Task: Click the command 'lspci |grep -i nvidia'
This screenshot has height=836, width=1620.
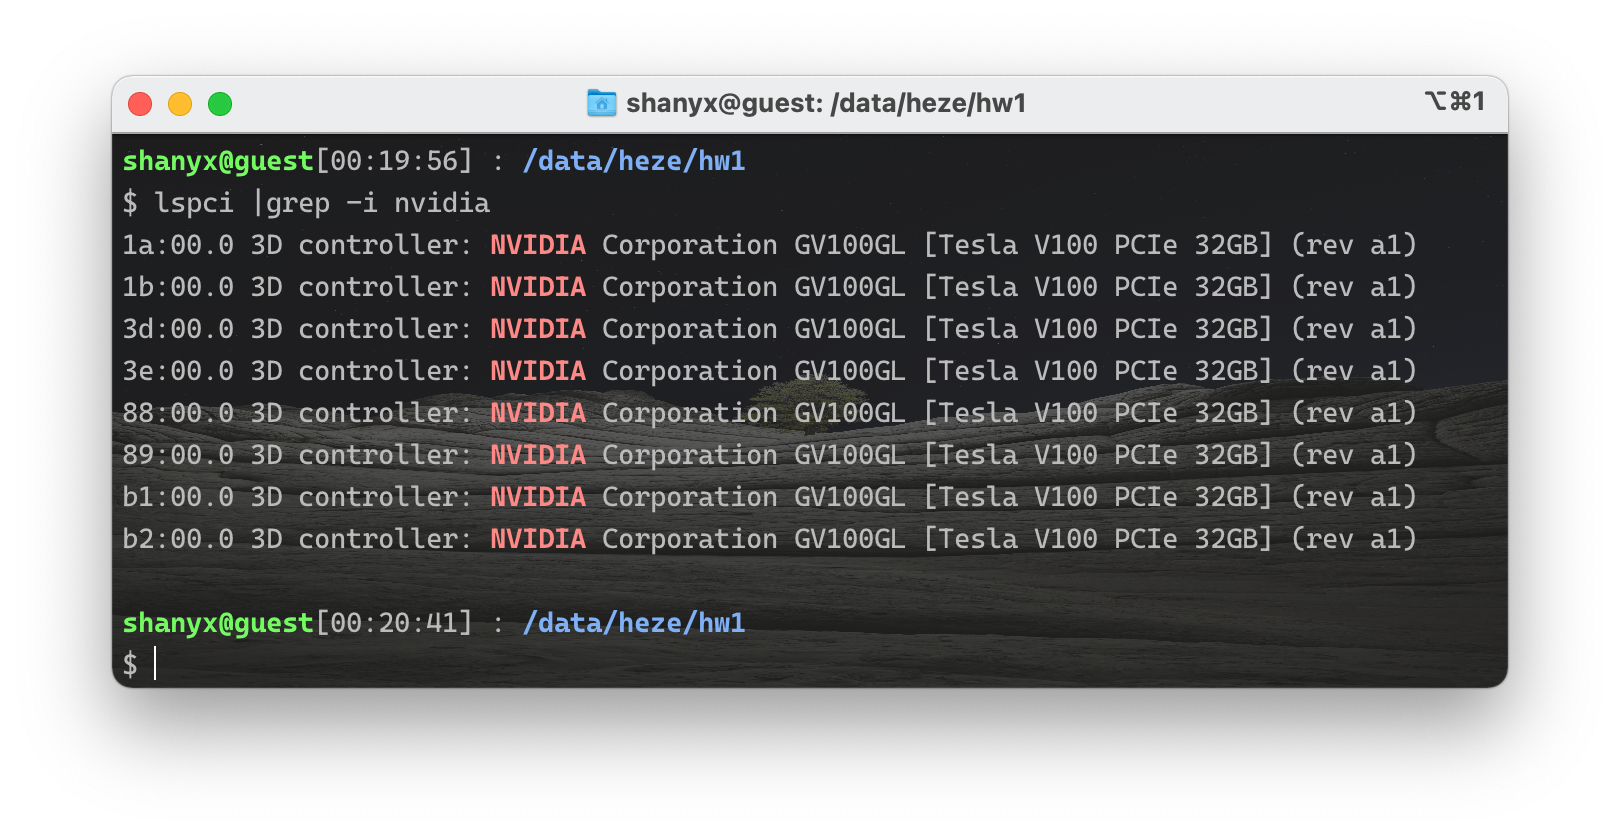Action: [x=322, y=203]
